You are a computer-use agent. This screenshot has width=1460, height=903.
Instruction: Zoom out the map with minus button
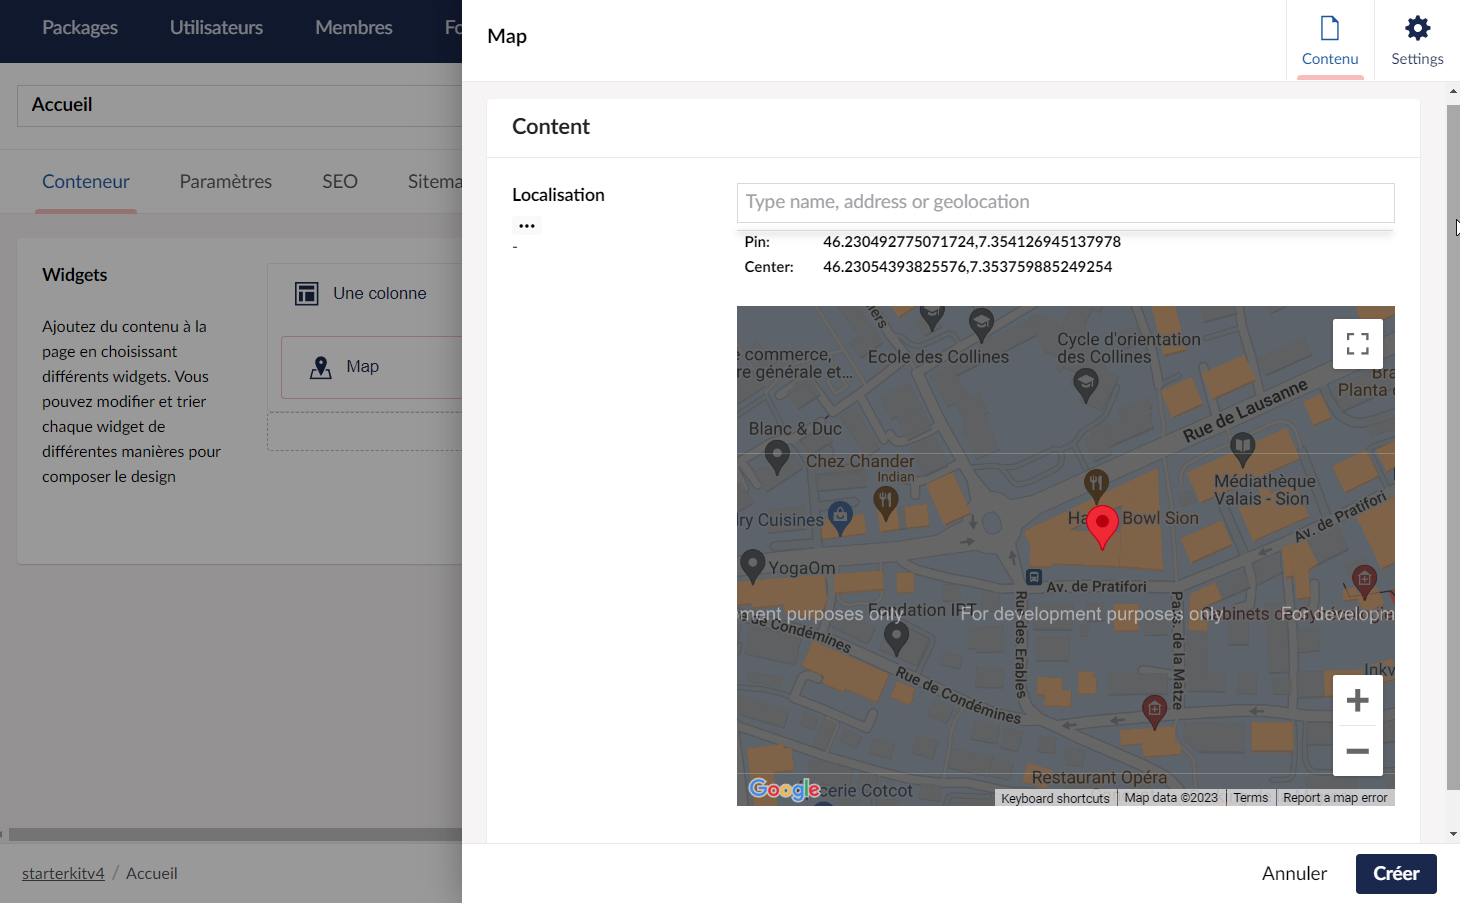click(1358, 751)
